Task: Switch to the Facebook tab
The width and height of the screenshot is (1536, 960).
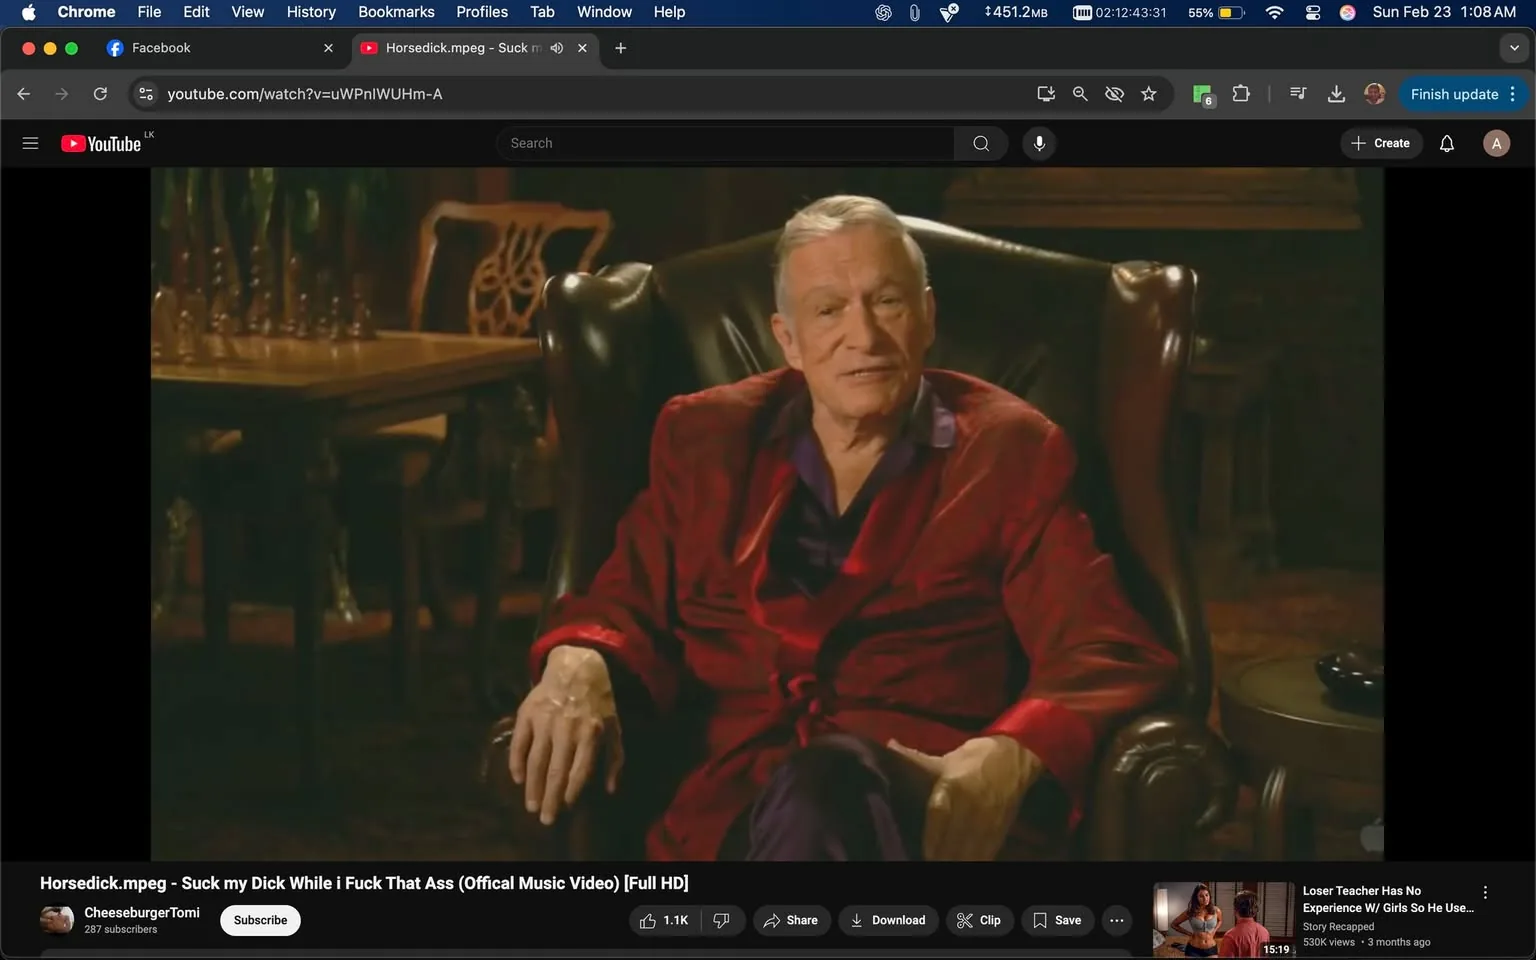Action: pyautogui.click(x=200, y=47)
